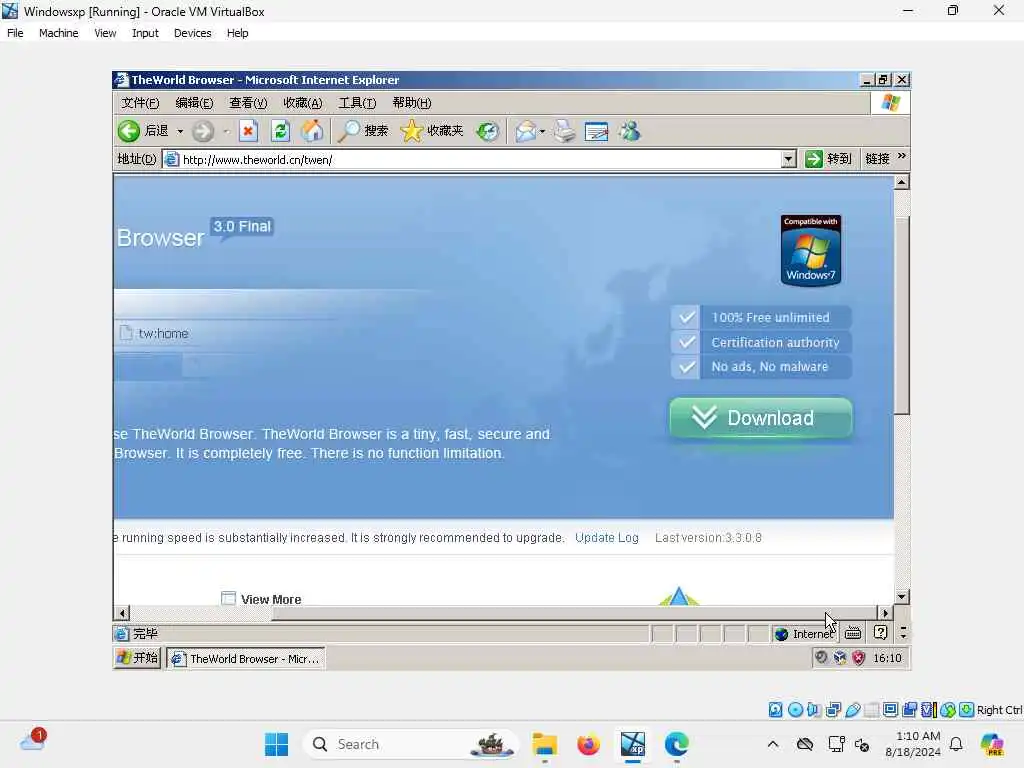Viewport: 1024px width, 768px height.
Task: Open the Mail button dropdown arrow
Action: (x=542, y=132)
